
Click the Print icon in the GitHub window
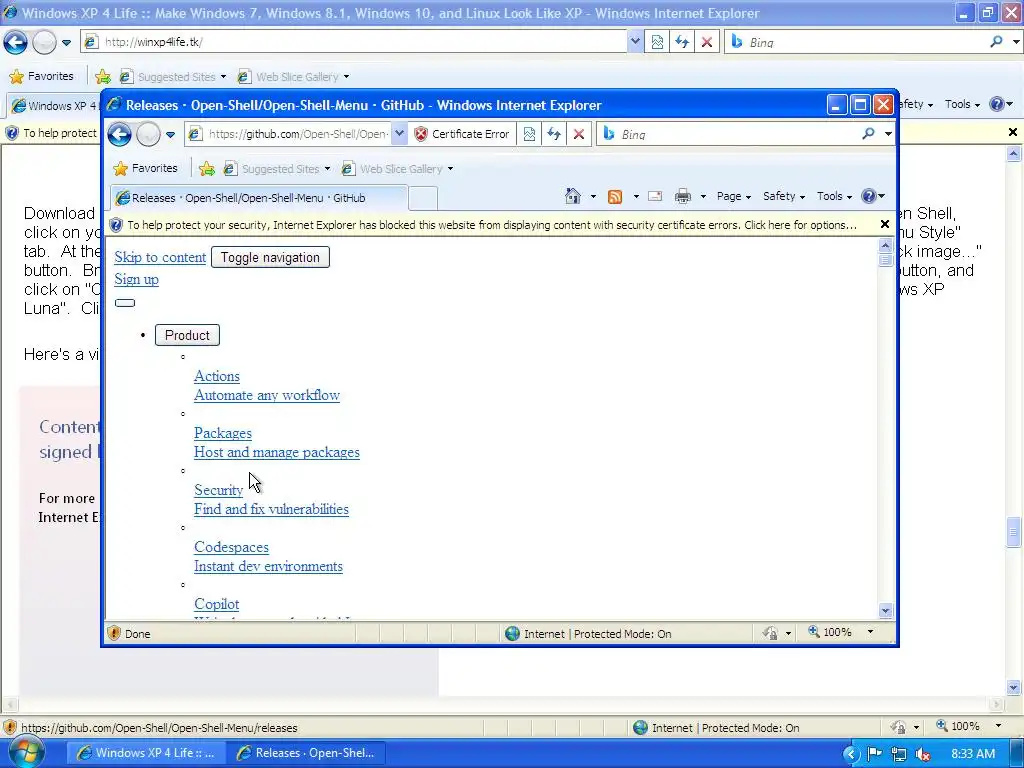pyautogui.click(x=682, y=196)
